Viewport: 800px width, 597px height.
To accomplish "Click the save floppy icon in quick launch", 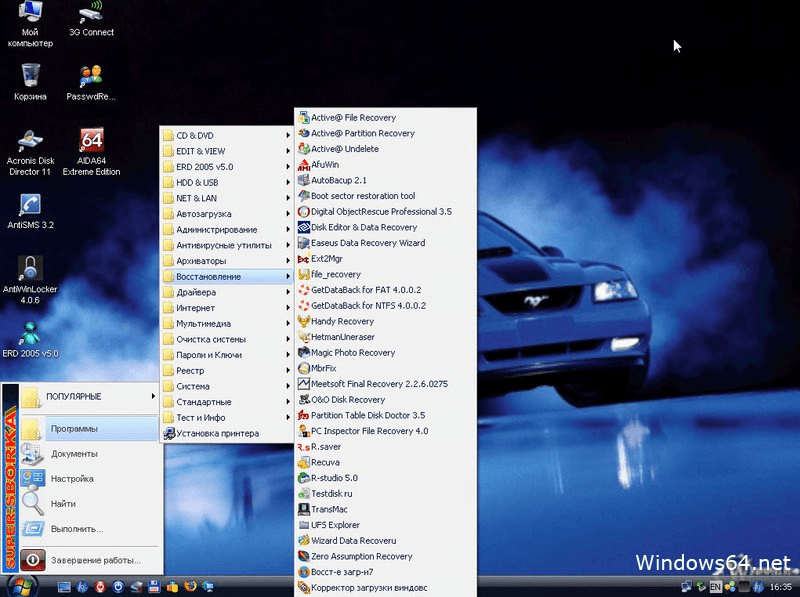I will click(154, 586).
